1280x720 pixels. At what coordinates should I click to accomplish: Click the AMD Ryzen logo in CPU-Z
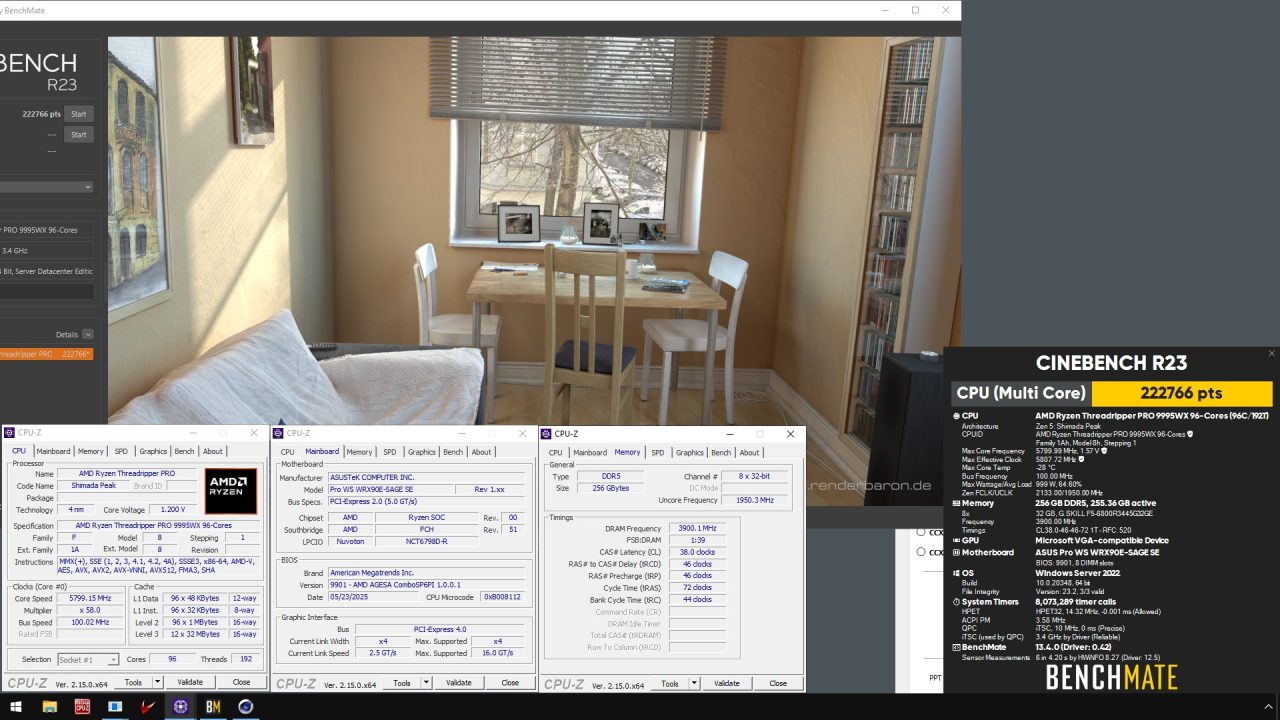230,490
